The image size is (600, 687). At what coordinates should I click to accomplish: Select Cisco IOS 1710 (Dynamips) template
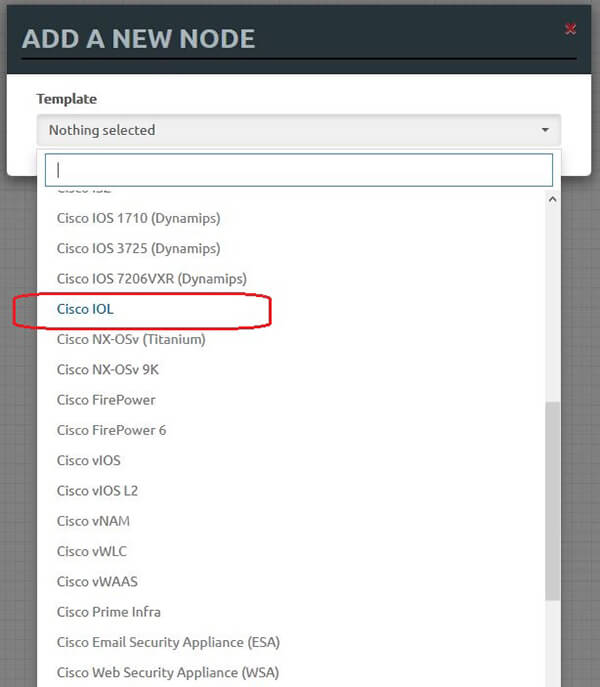[x=138, y=218]
